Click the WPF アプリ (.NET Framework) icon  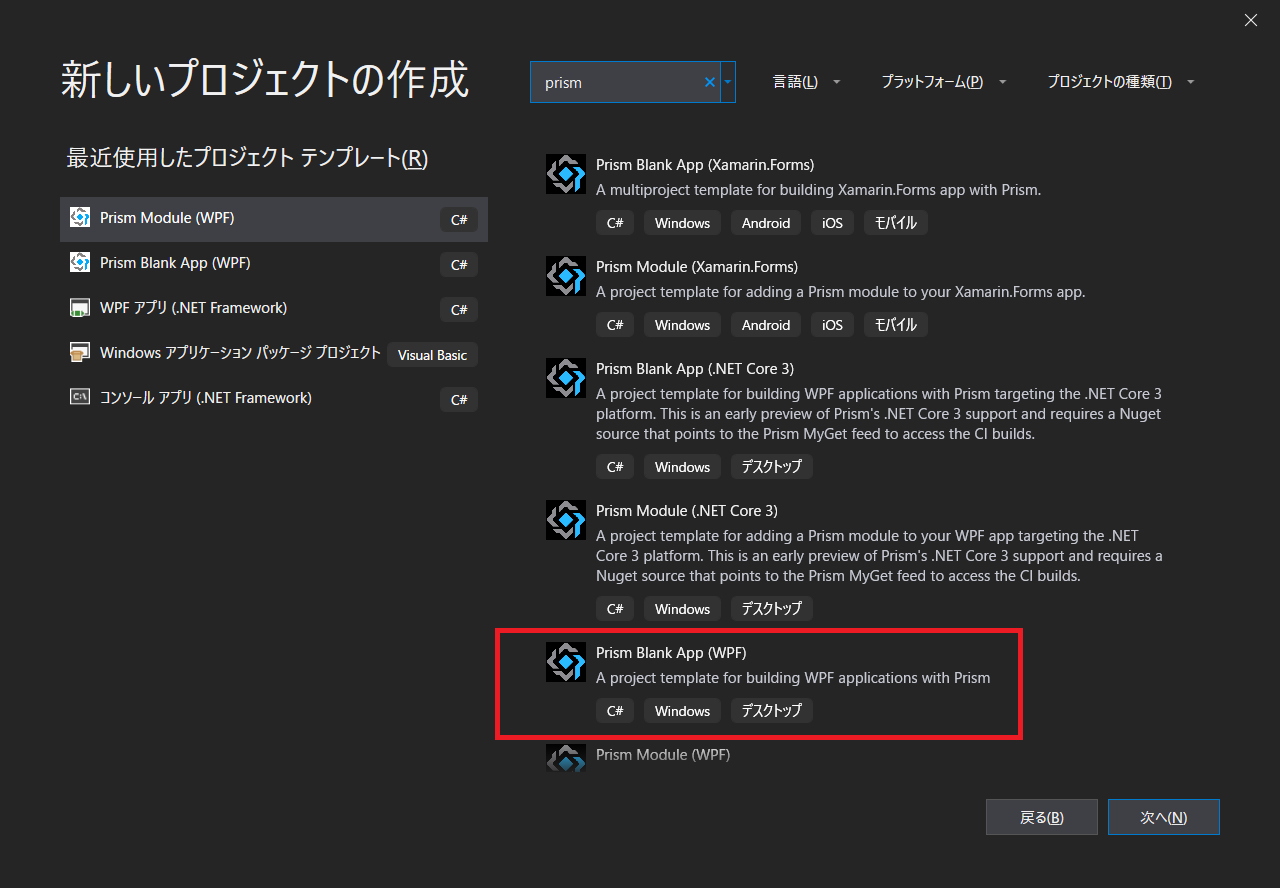click(80, 308)
